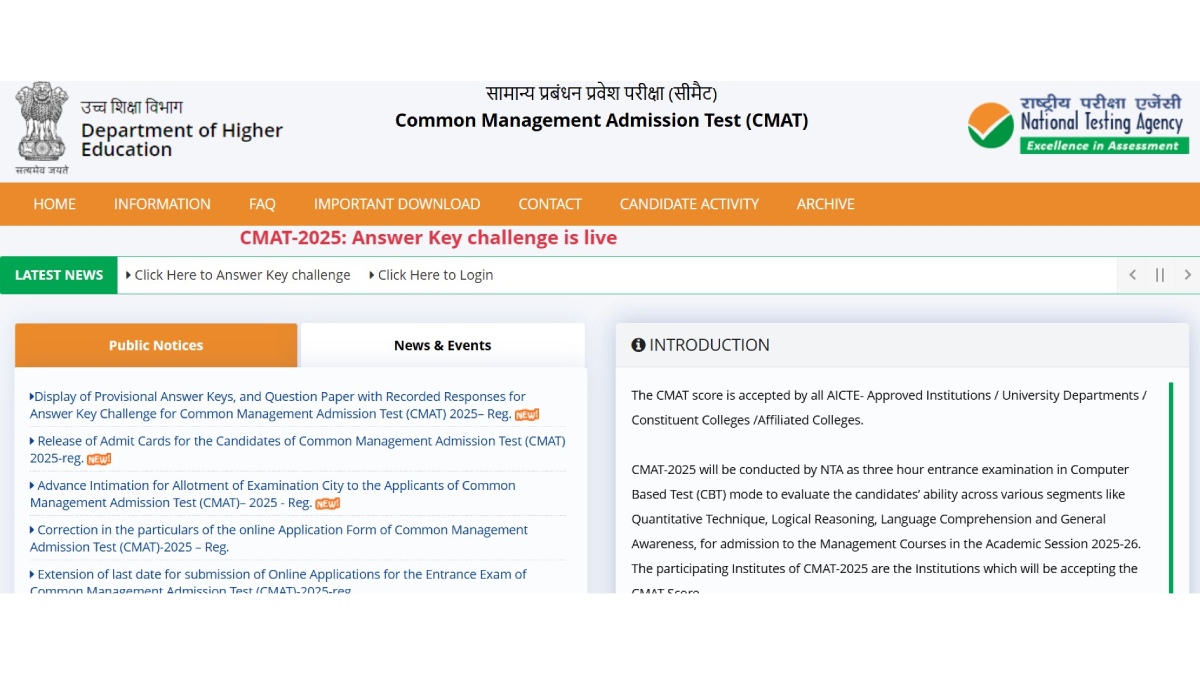1200x675 pixels.
Task: Click the National Testing Agency logo
Action: (x=1078, y=125)
